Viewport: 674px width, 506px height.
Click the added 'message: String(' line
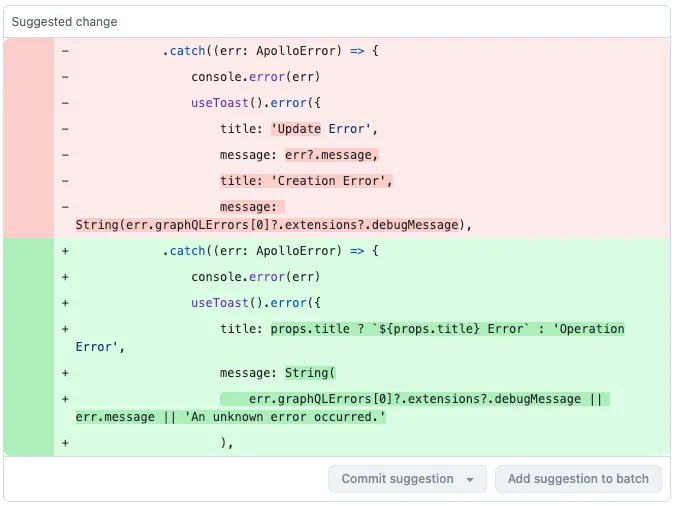pyautogui.click(x=279, y=373)
